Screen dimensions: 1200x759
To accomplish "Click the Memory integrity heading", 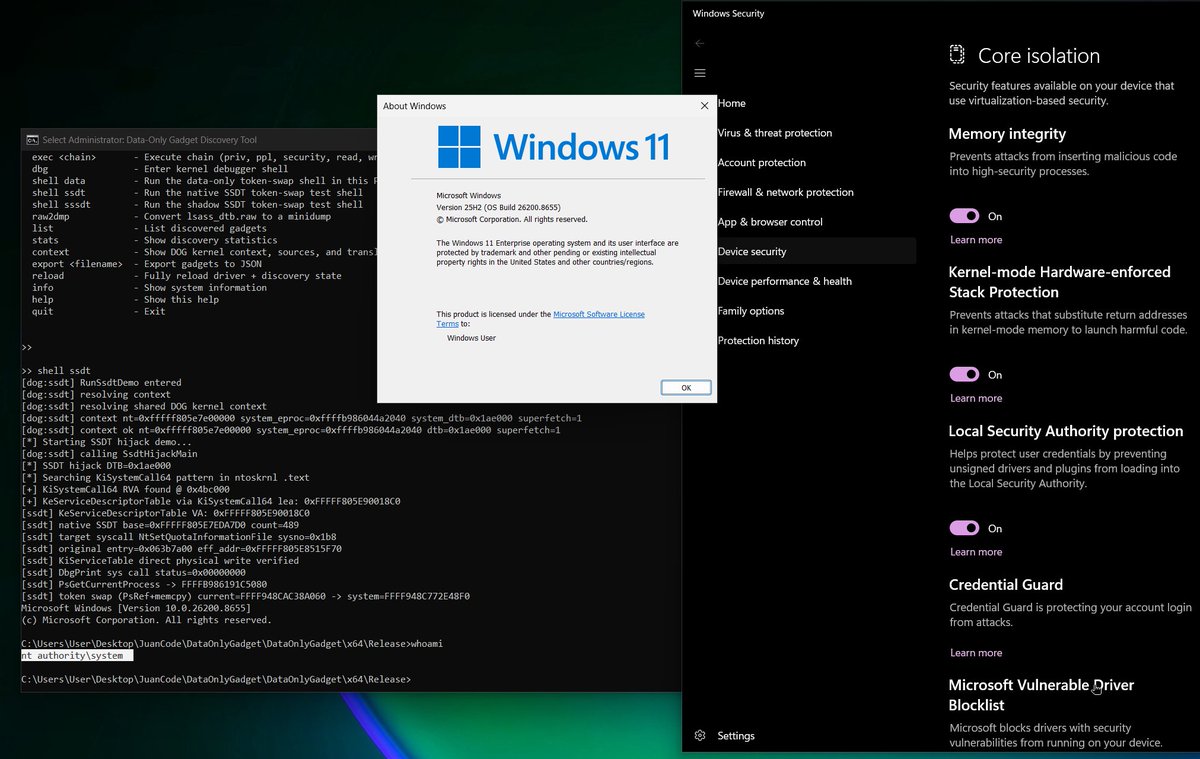I will click(1007, 134).
